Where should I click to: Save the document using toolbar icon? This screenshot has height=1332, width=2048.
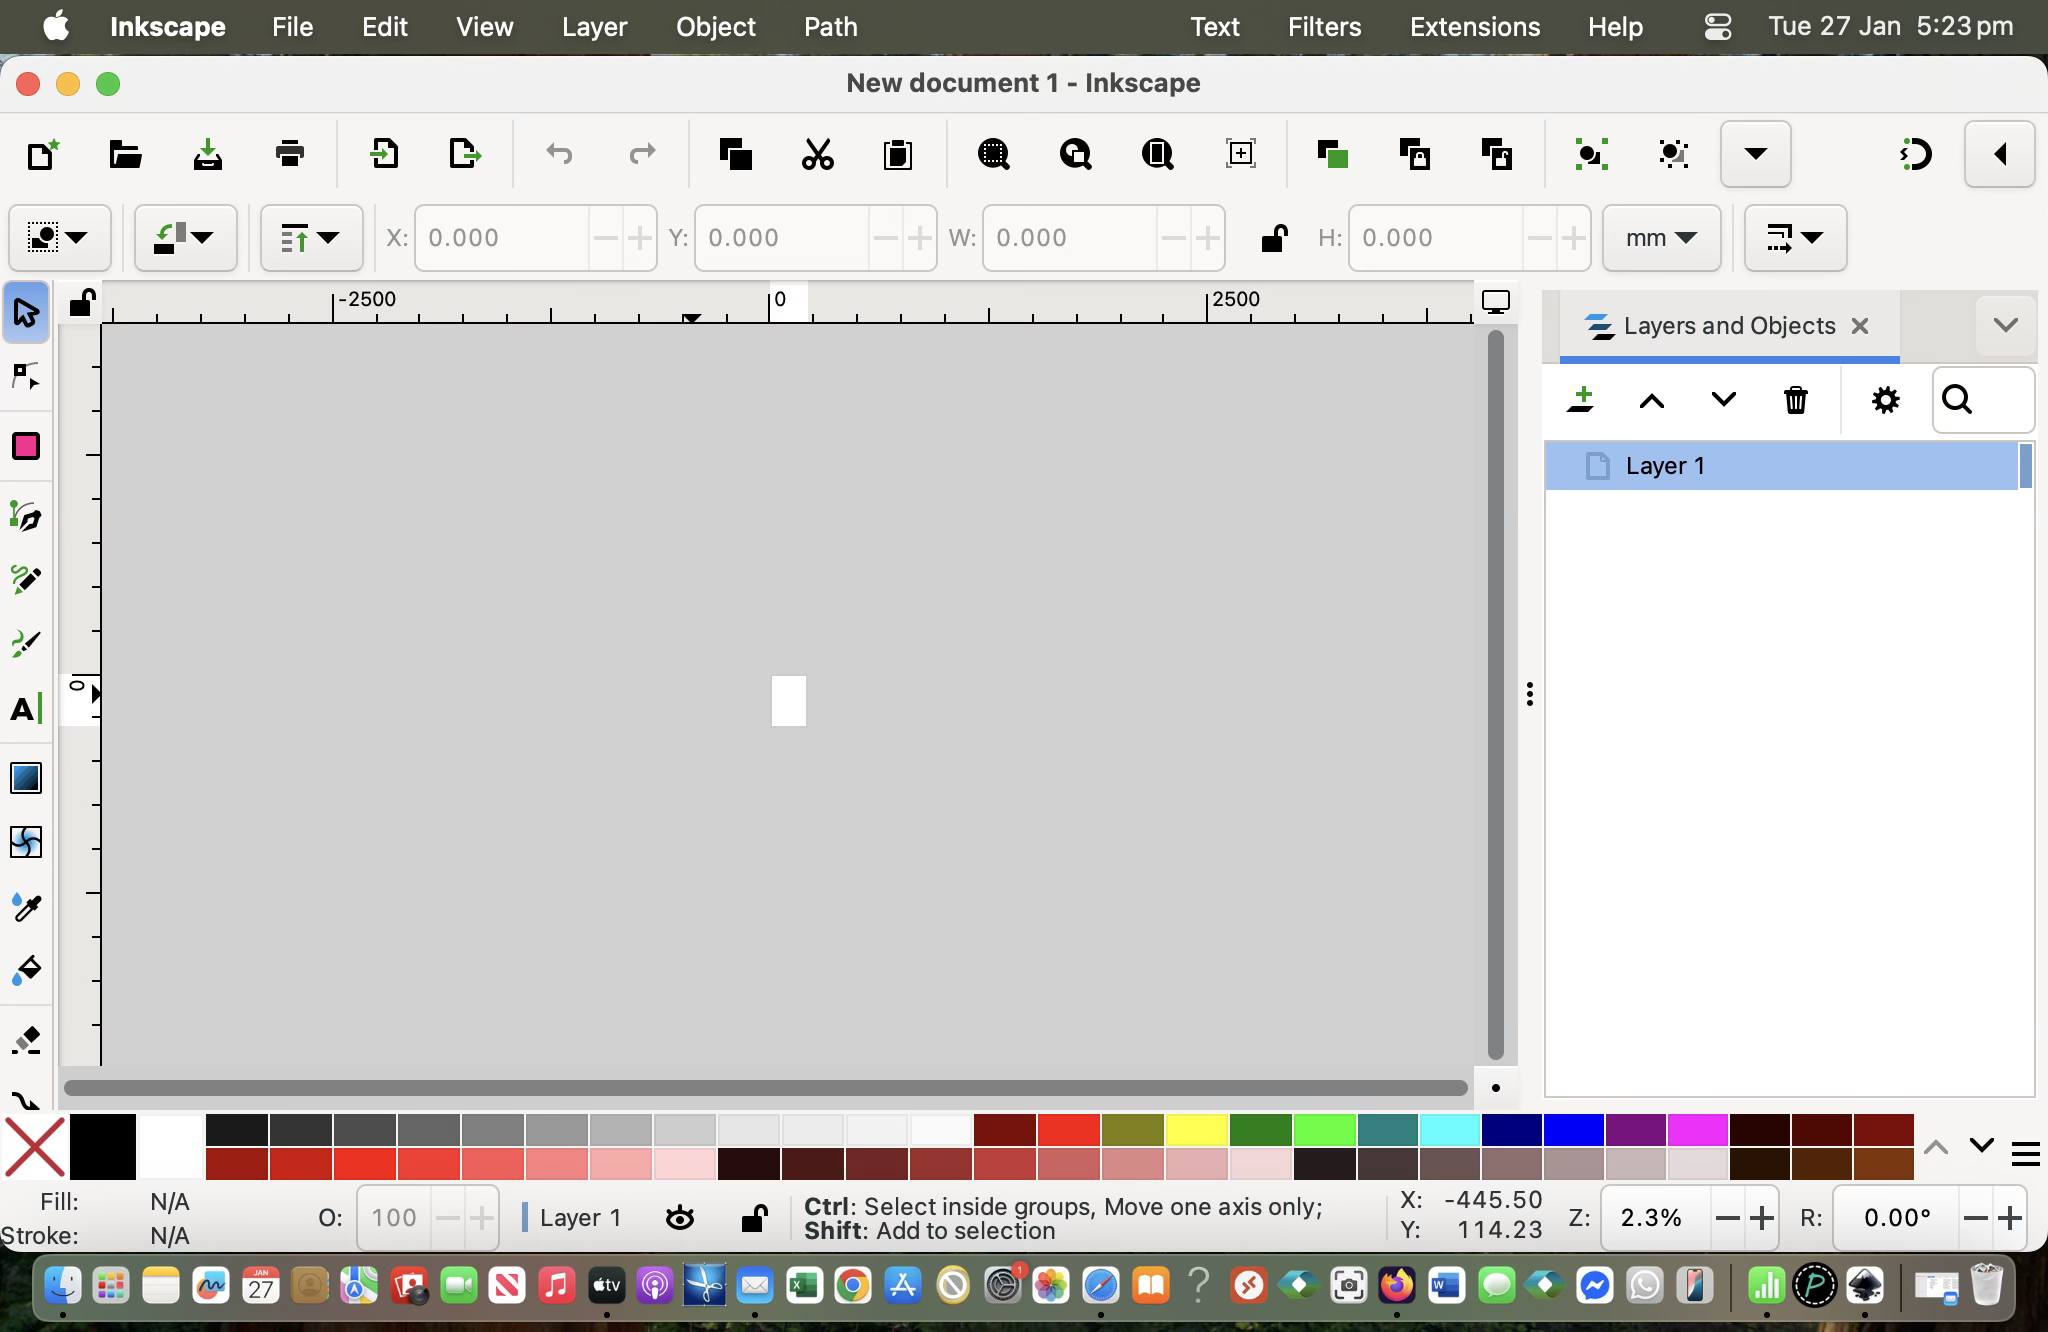tap(207, 154)
